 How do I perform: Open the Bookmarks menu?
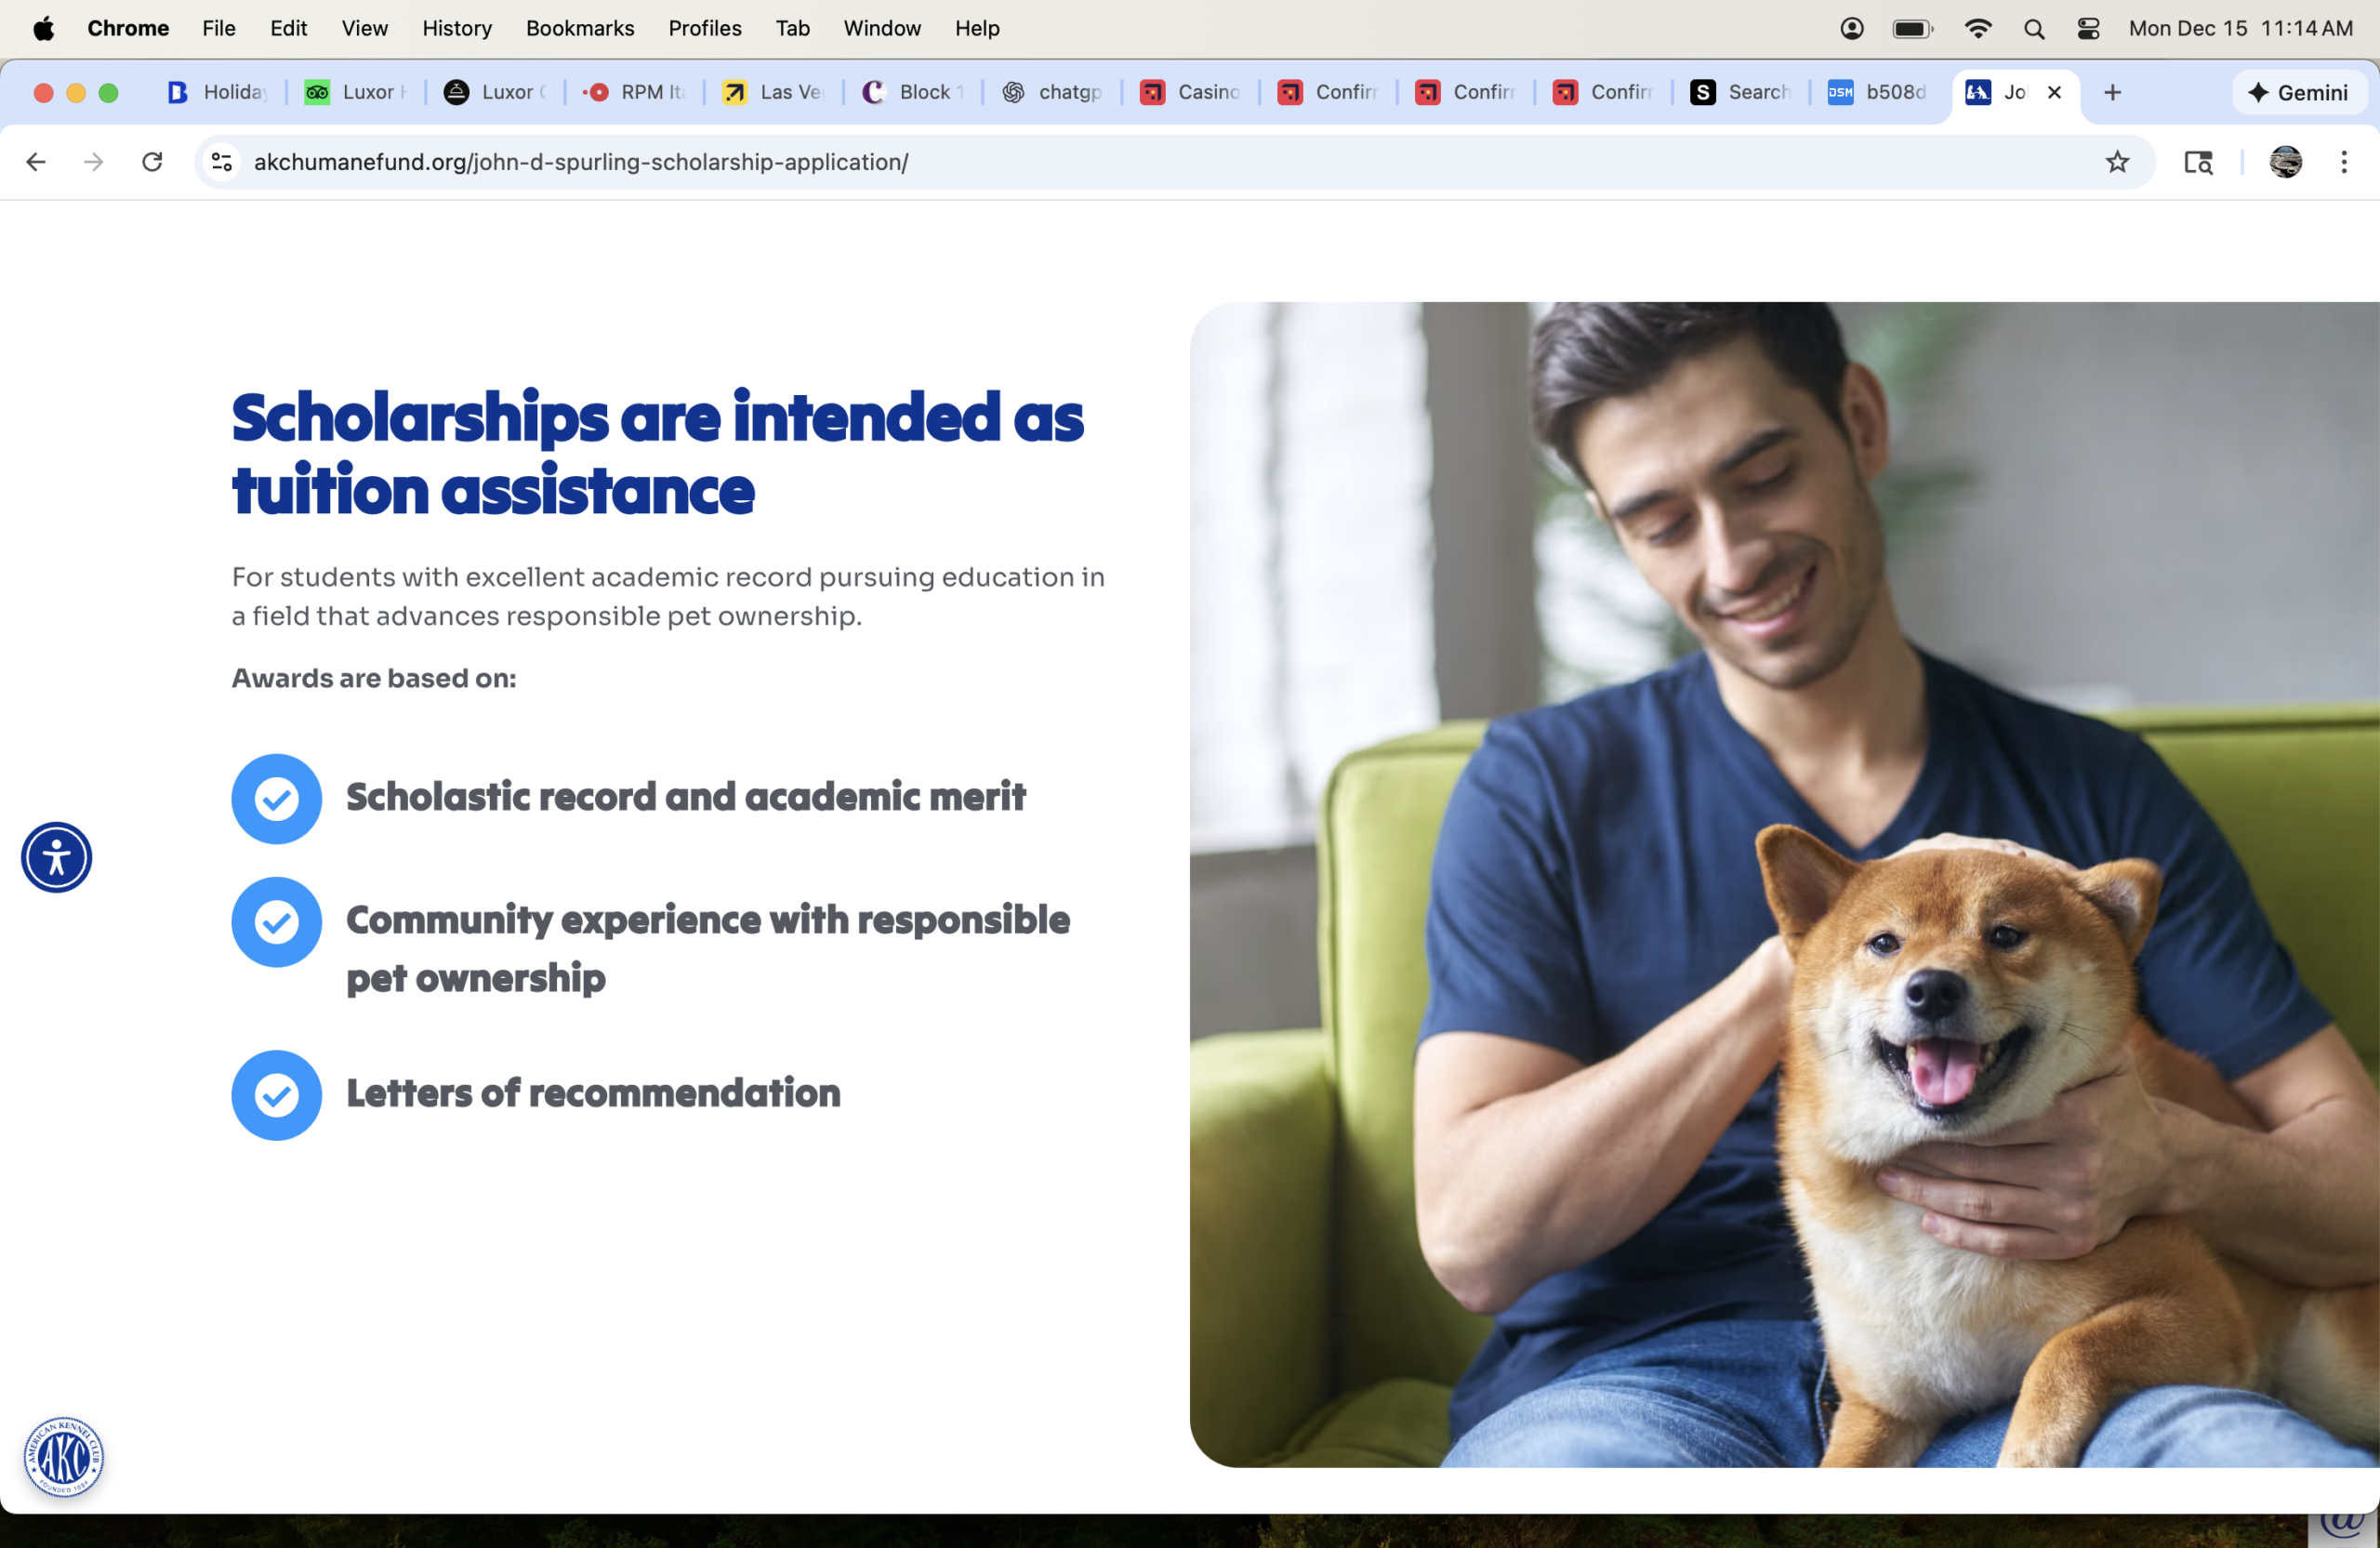[x=580, y=29]
